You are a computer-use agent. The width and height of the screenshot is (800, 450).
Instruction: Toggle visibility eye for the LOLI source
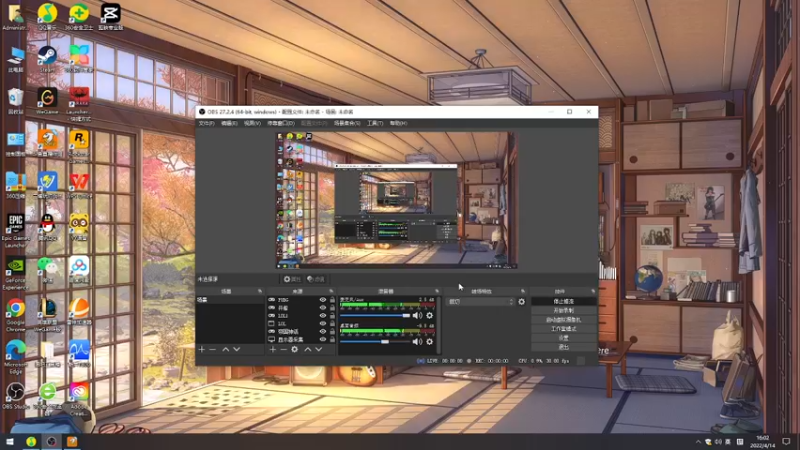[322, 316]
